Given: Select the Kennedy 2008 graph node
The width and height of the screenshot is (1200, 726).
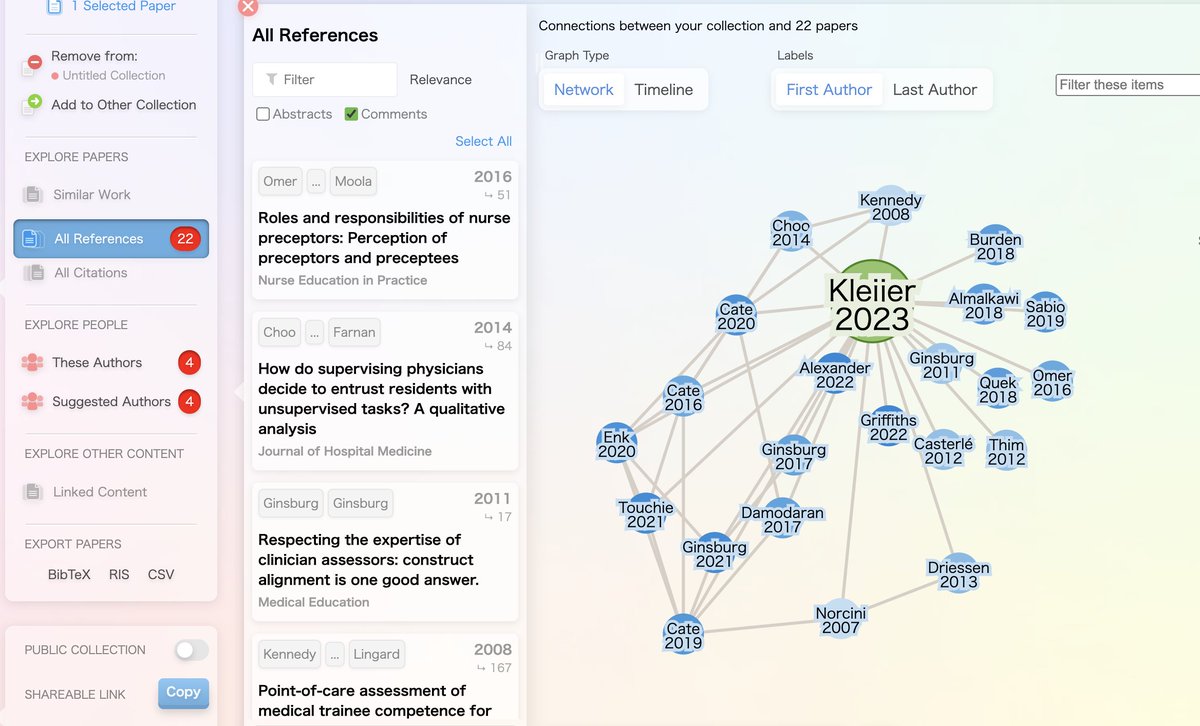Looking at the screenshot, I should [890, 205].
